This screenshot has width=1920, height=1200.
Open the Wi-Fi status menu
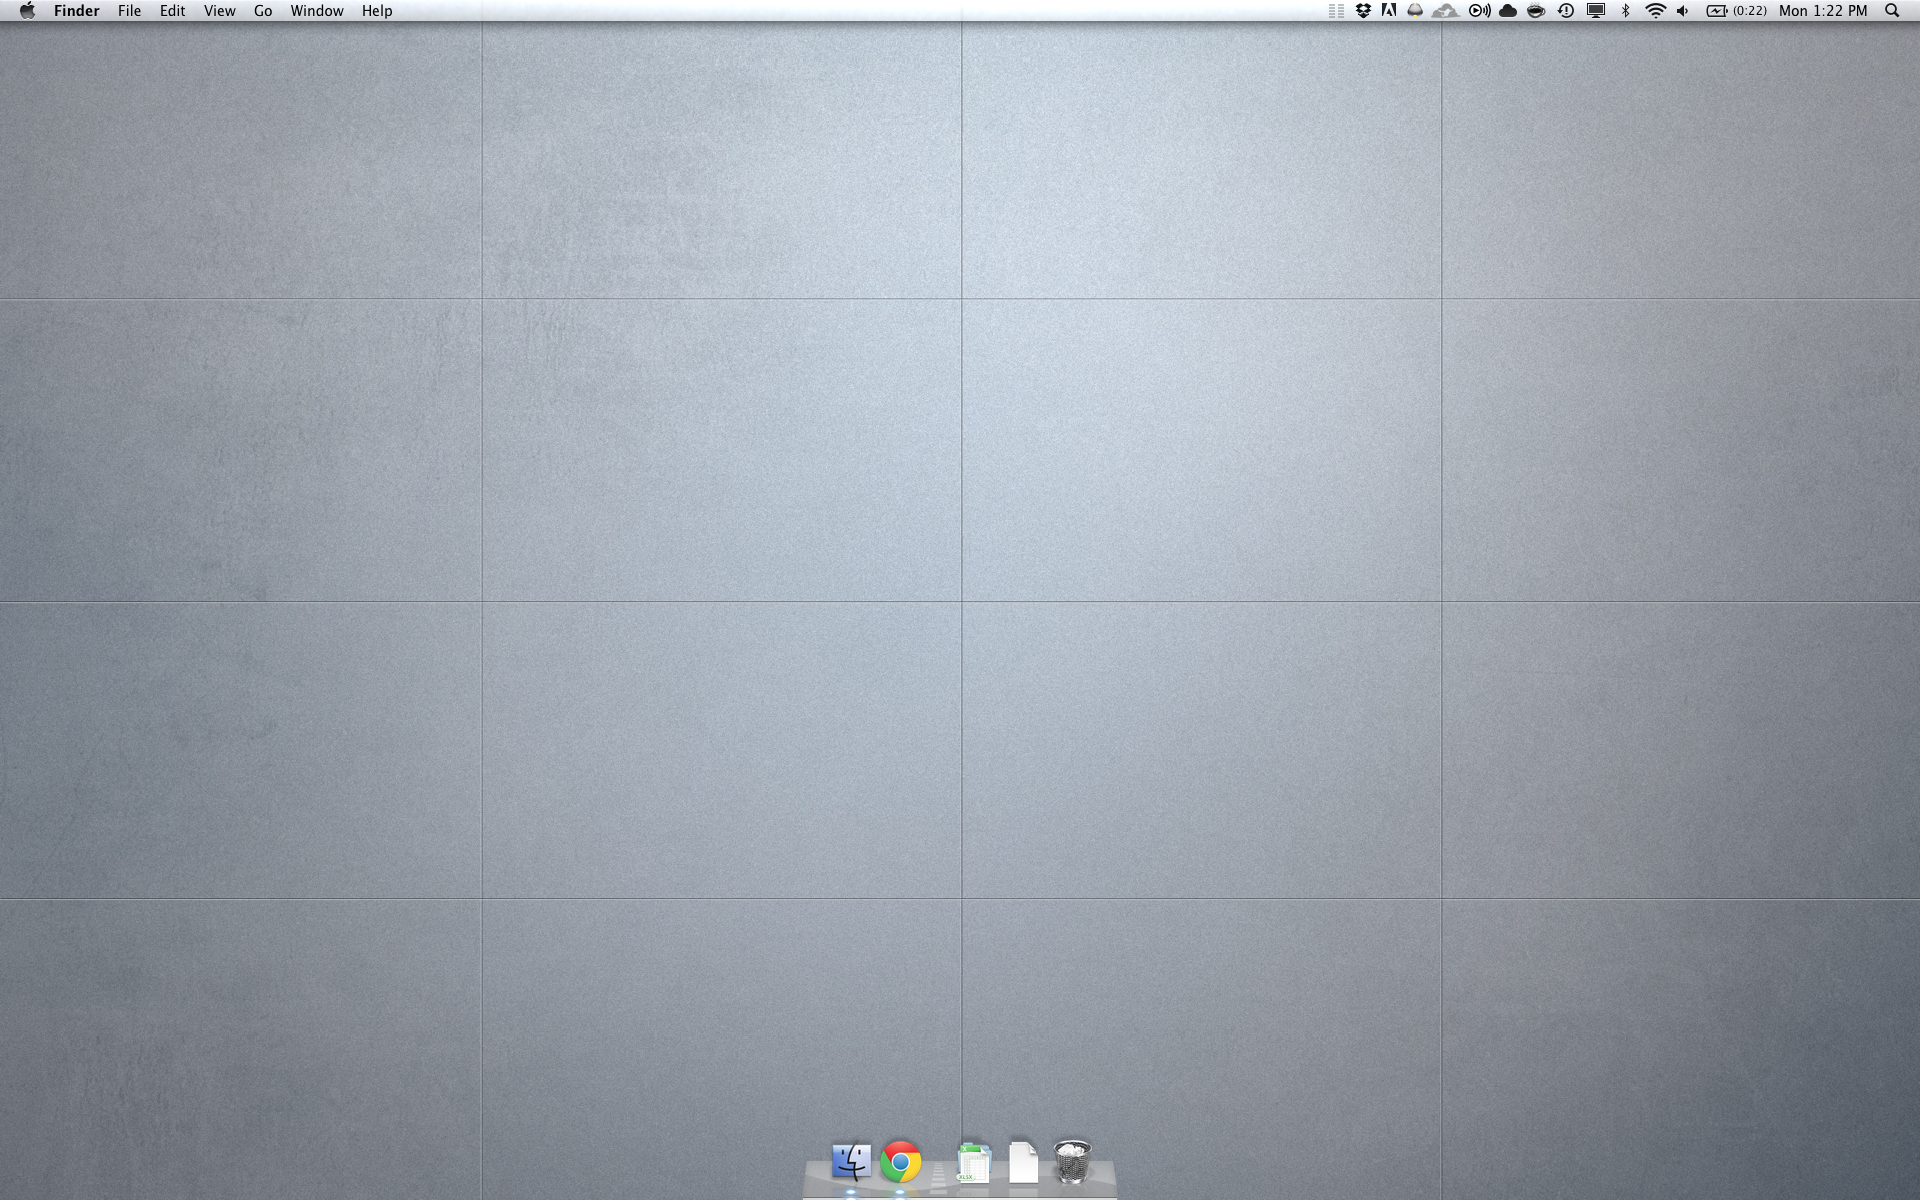[x=1655, y=11]
